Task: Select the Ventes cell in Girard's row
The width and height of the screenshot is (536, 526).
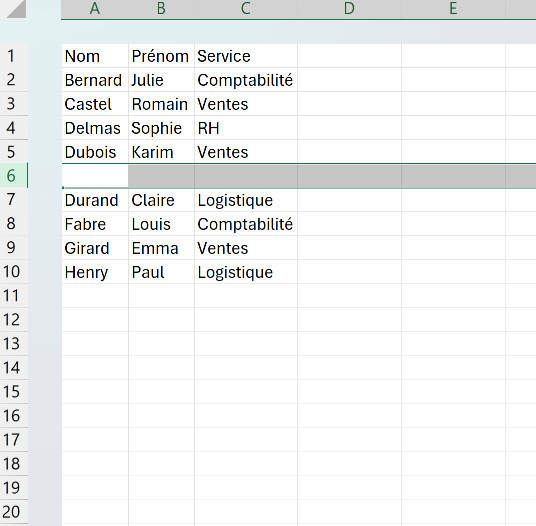Action: coord(246,248)
